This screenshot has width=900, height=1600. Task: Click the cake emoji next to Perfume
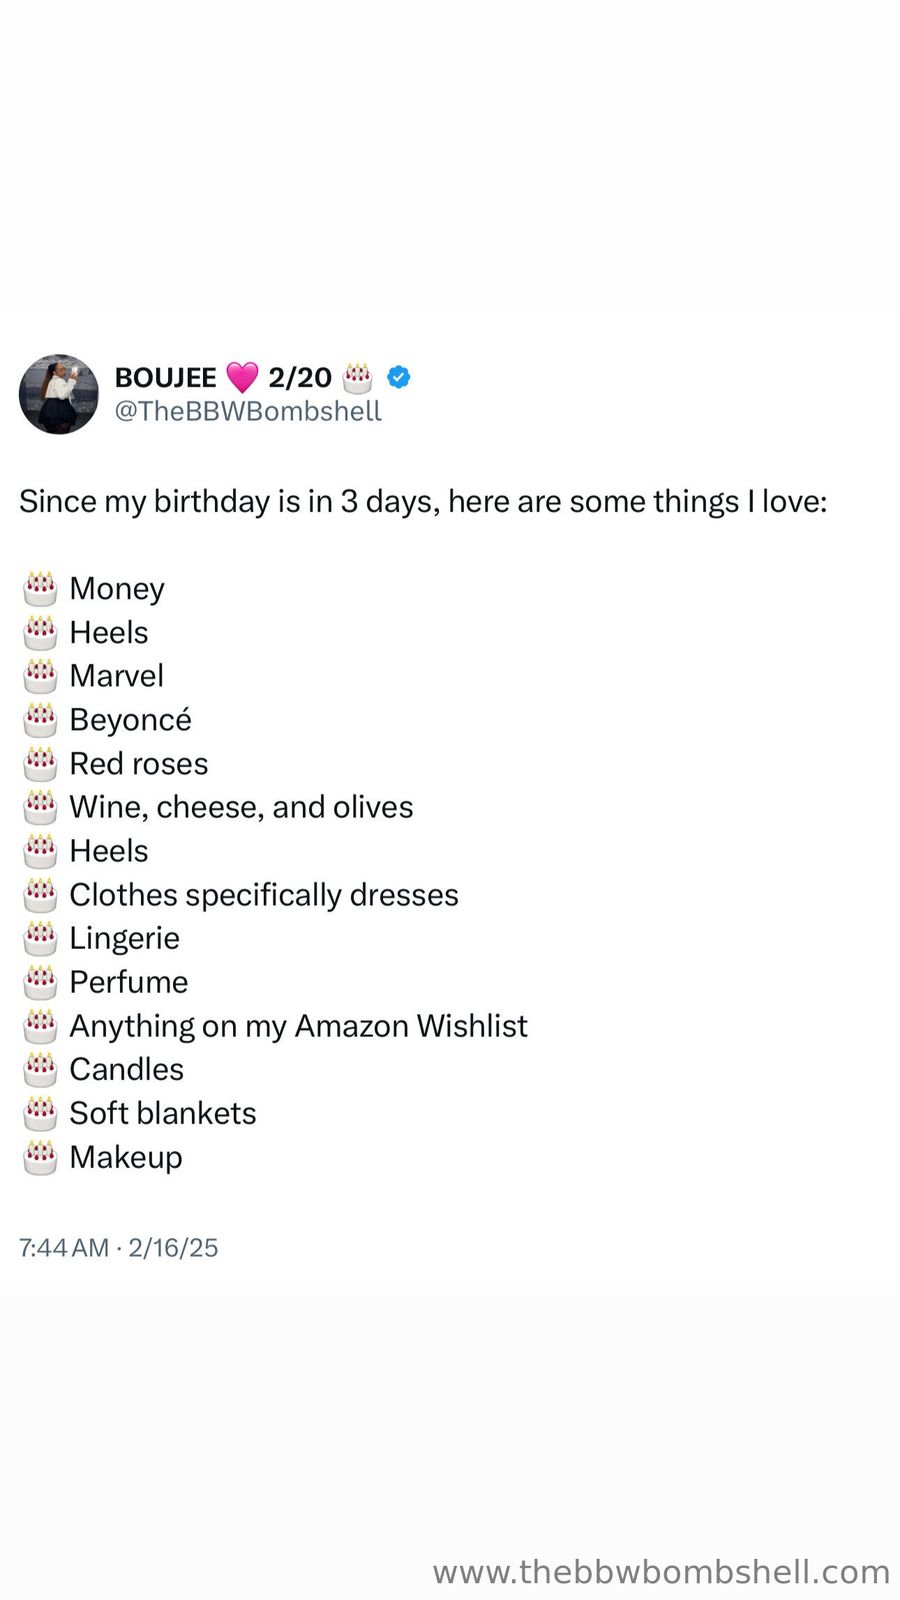(40, 982)
